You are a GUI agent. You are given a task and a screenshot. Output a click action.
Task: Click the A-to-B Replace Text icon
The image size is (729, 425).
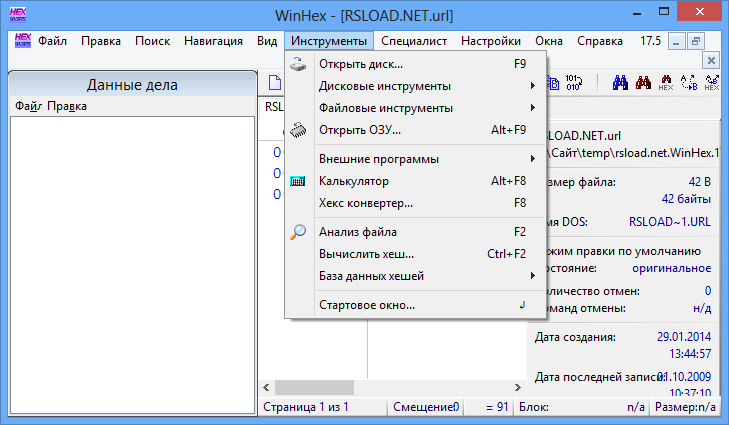(x=689, y=83)
